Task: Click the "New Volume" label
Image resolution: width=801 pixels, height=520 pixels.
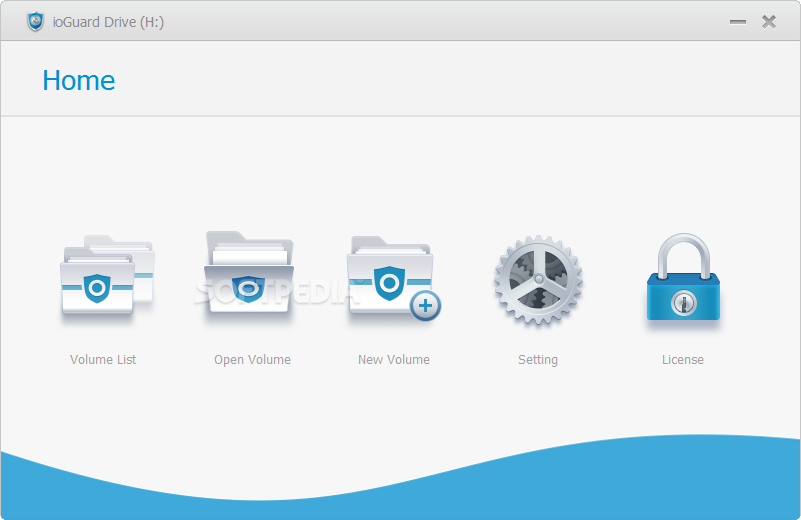Action: tap(394, 360)
